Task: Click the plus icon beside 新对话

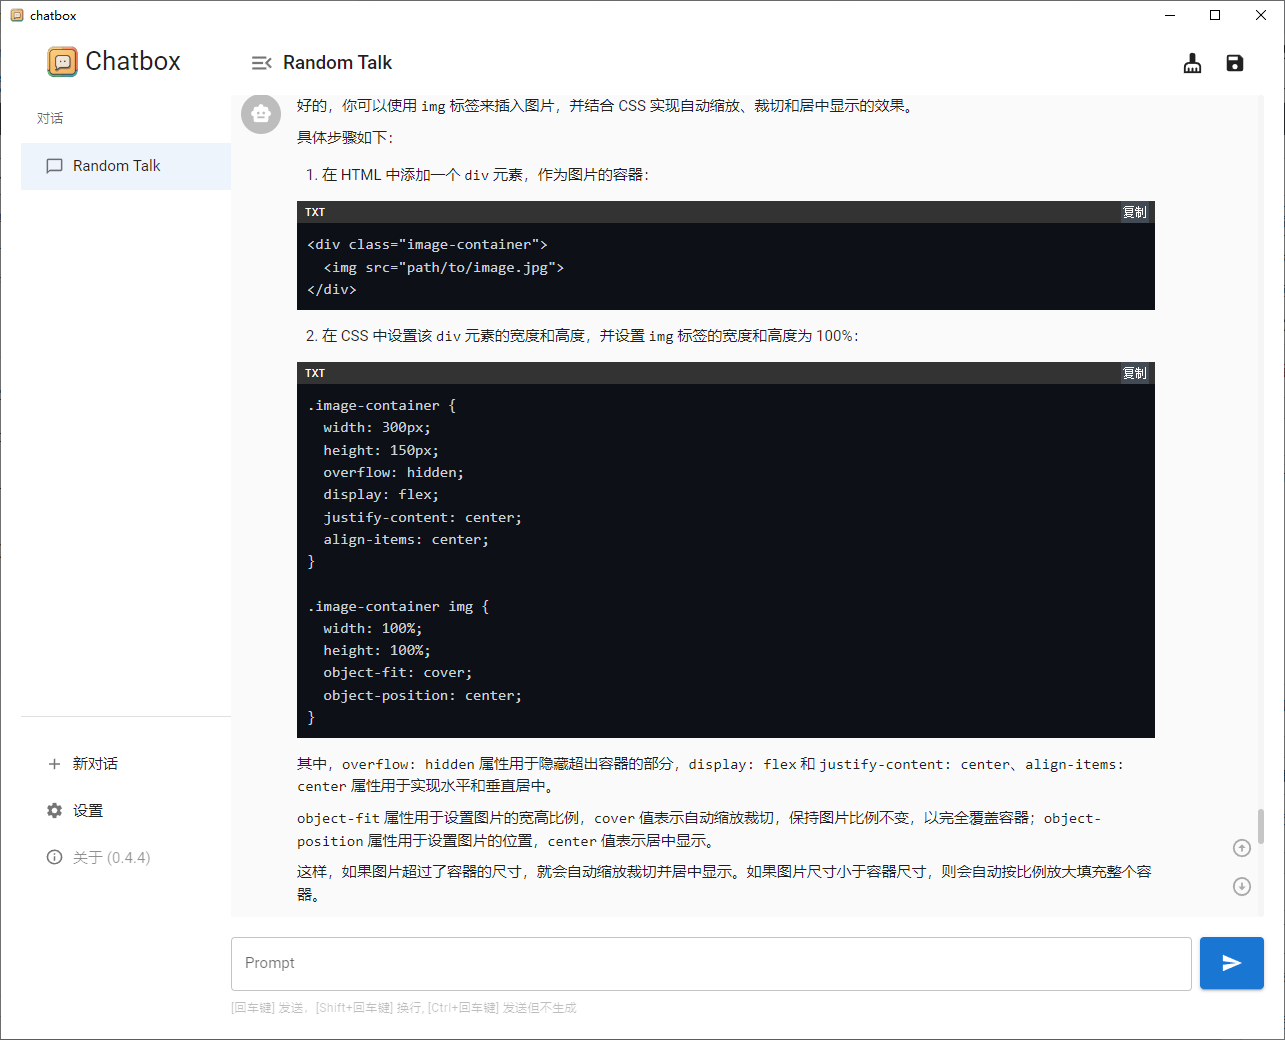Action: coord(54,764)
